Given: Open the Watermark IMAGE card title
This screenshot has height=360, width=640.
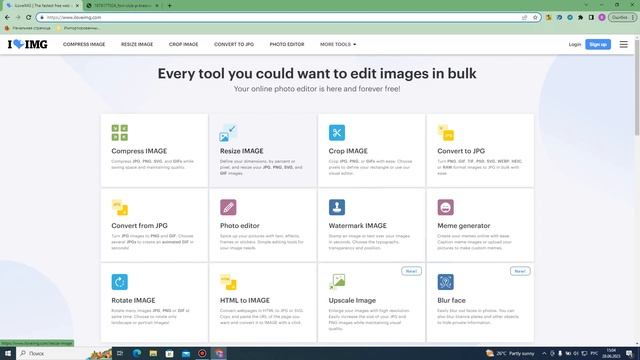Looking at the screenshot, I should tap(358, 226).
